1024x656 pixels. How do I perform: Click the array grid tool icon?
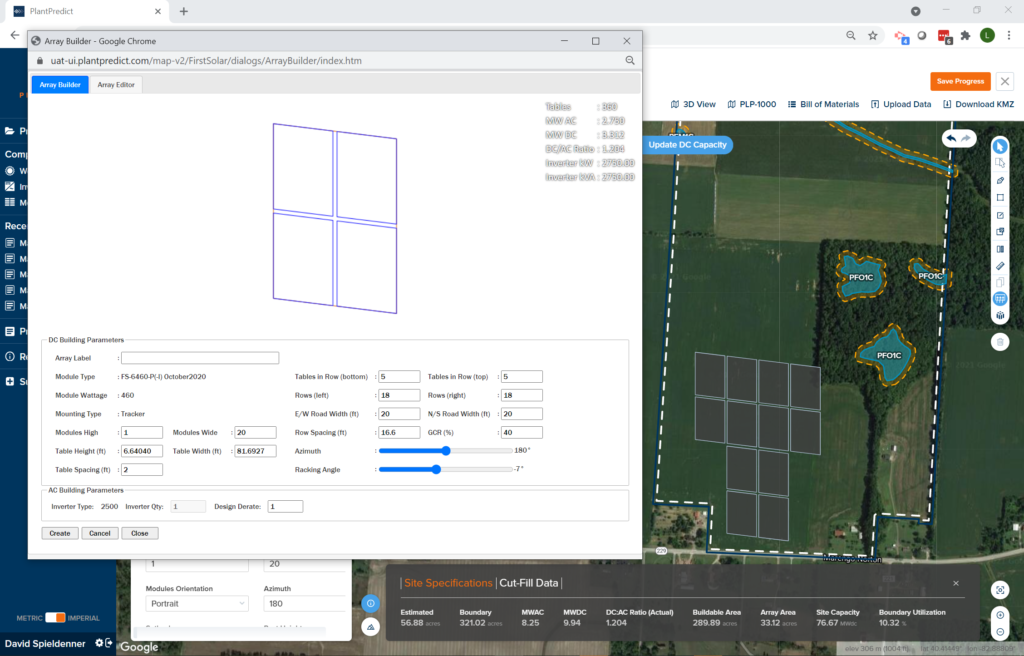point(999,299)
